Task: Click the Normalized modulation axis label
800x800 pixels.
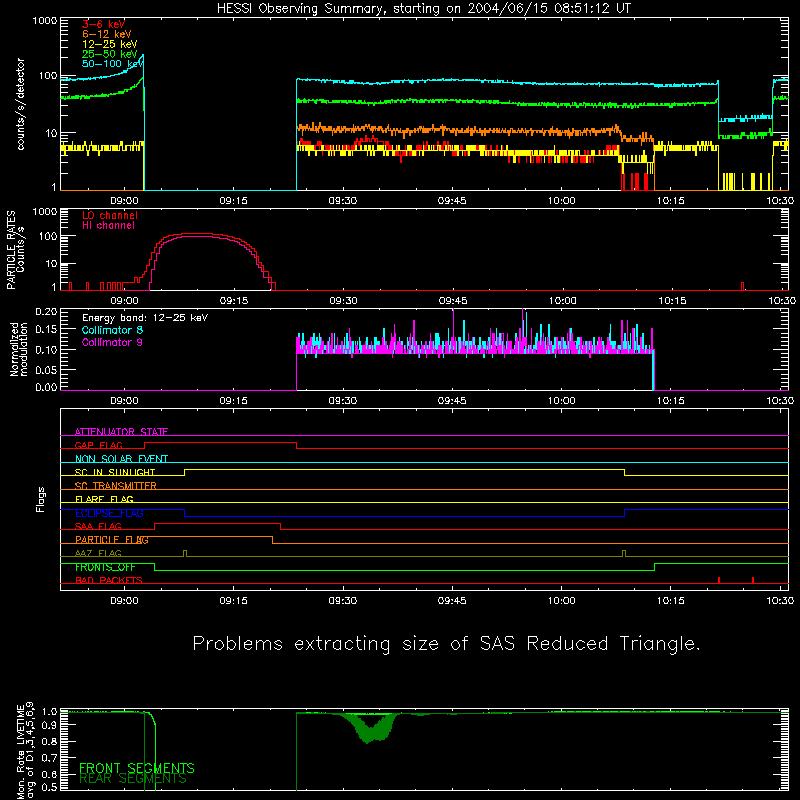Action: point(19,349)
